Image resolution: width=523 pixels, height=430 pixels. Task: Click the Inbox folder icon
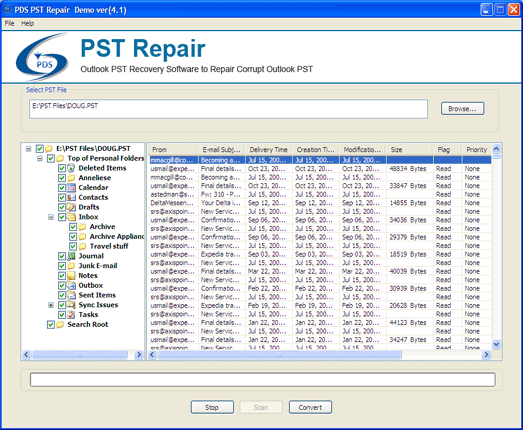(71, 217)
